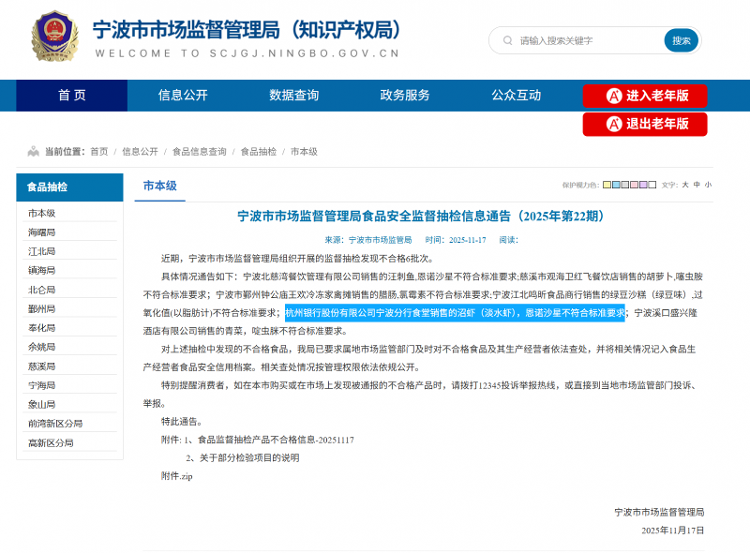Select the yellow eye-protection color swatch
Image resolution: width=750 pixels, height=553 pixels.
606,185
